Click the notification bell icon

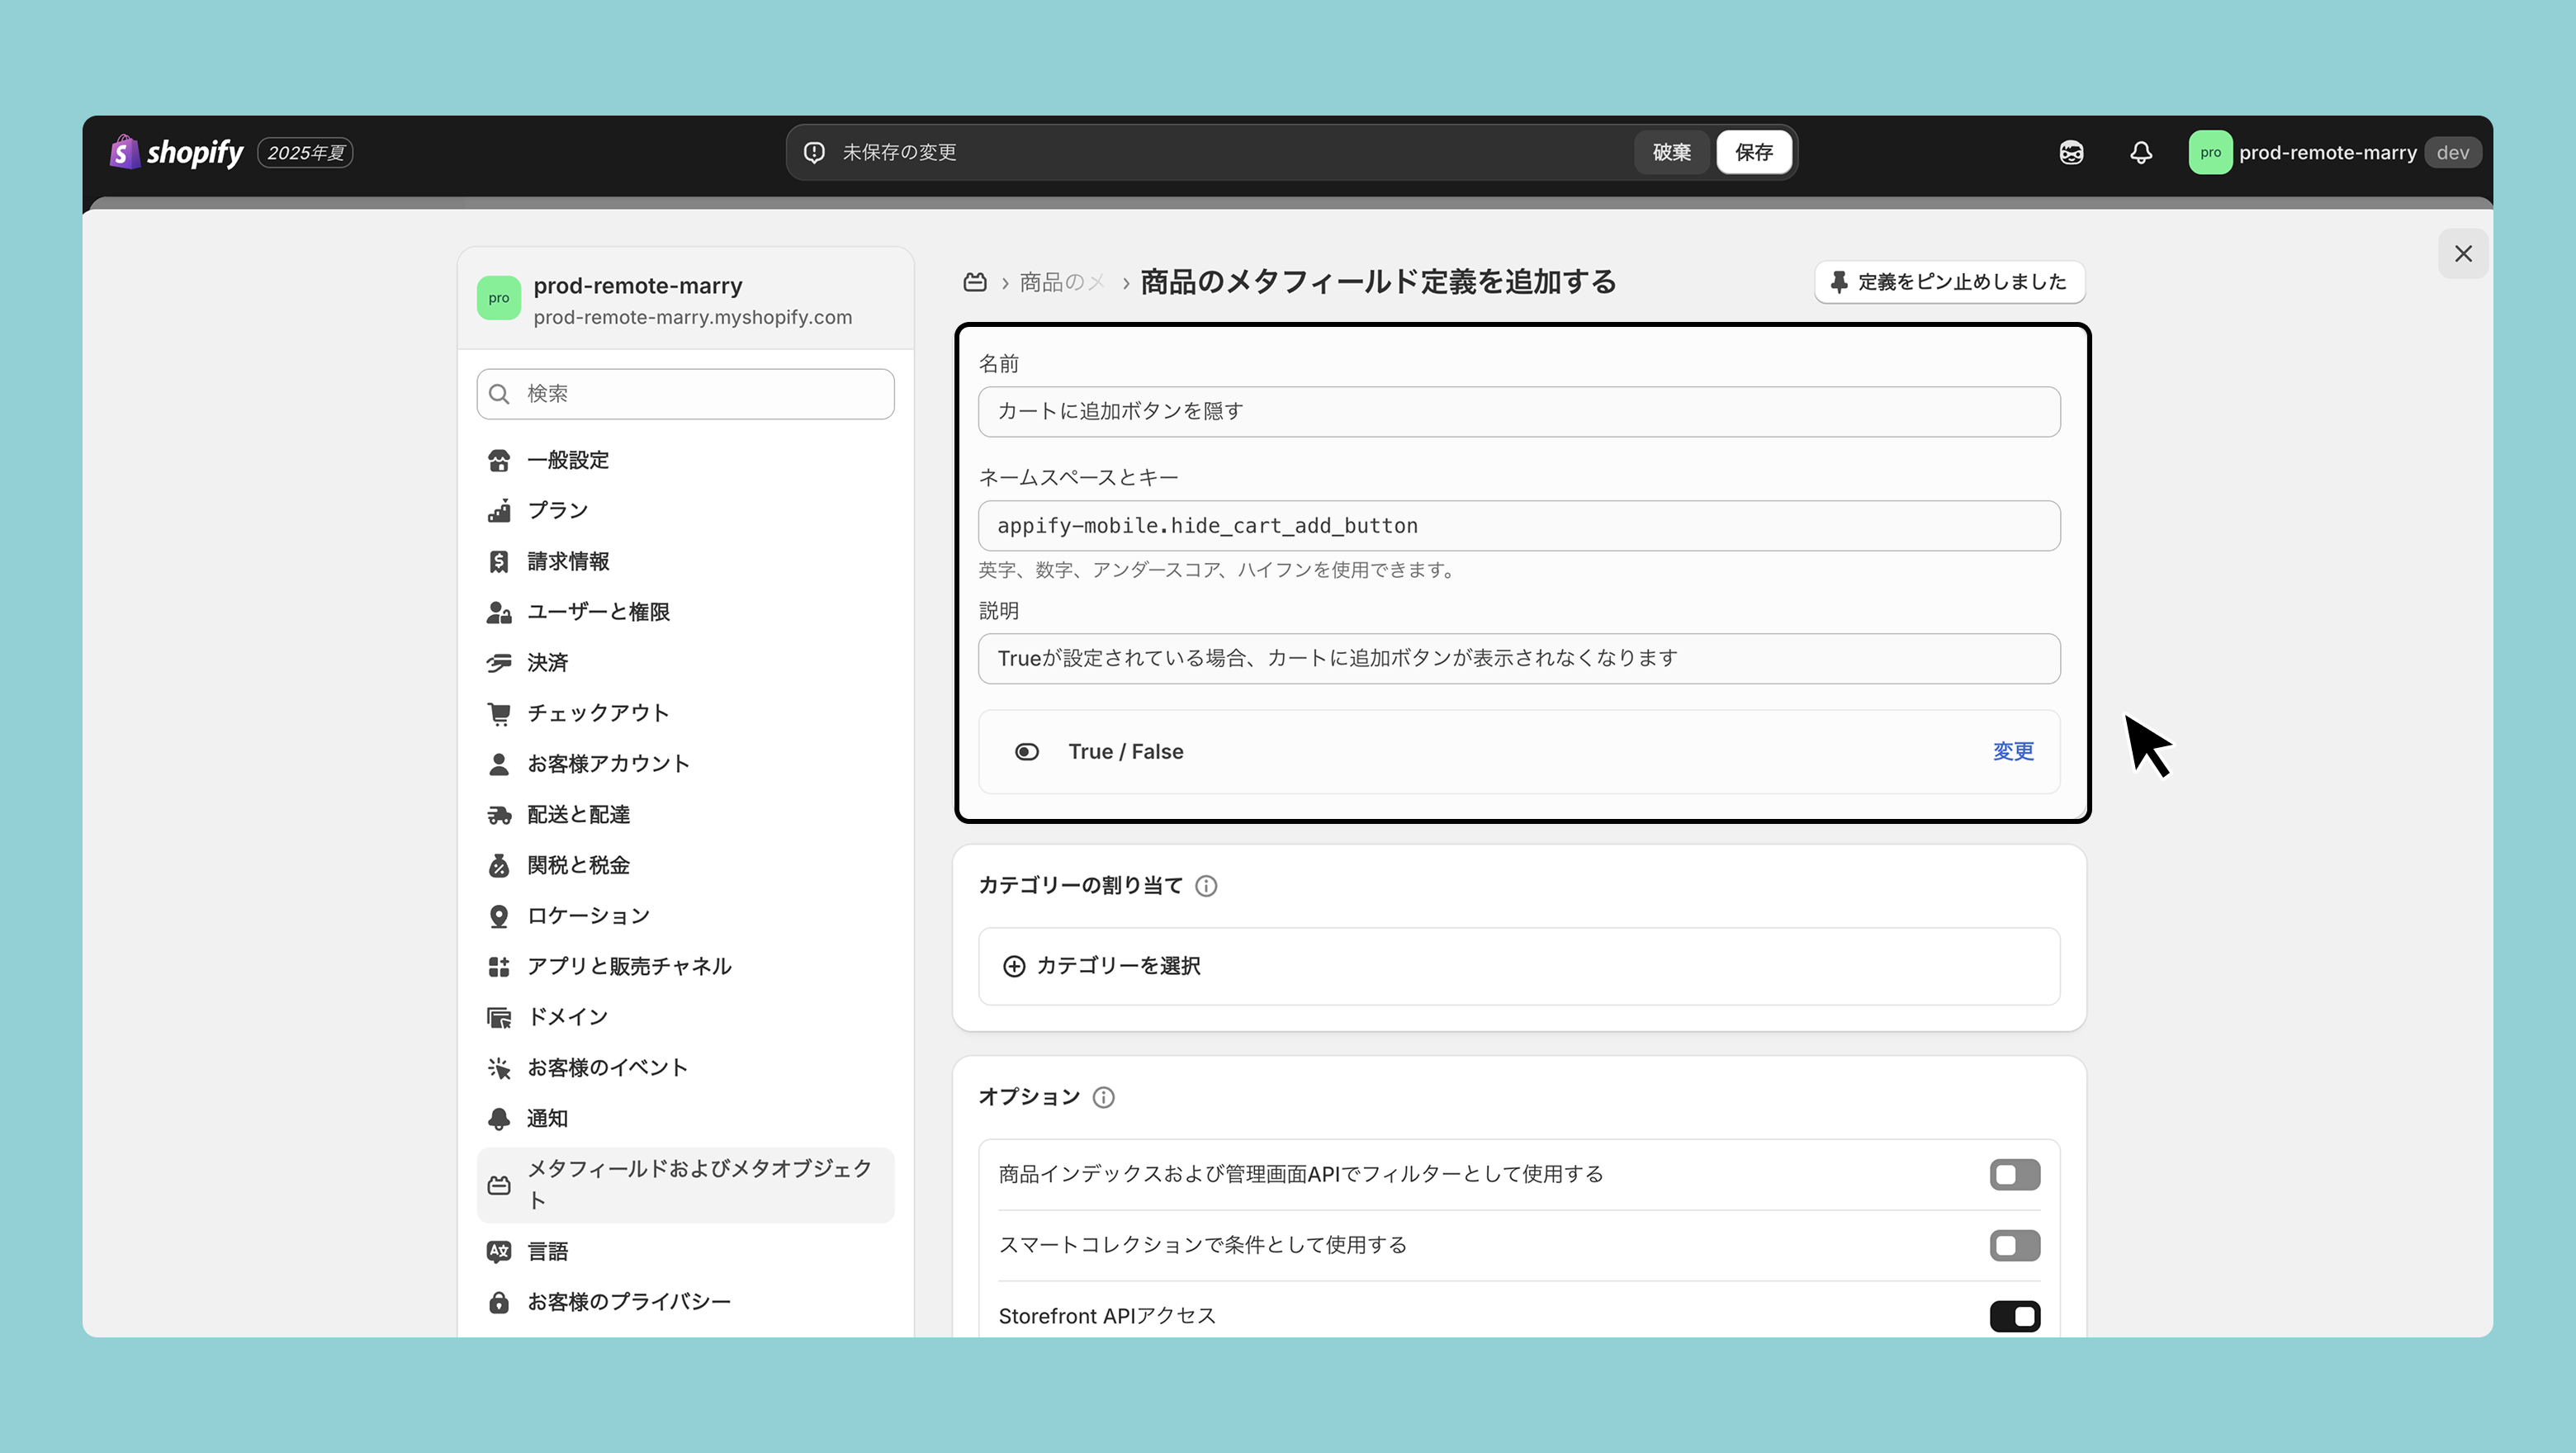[2140, 152]
